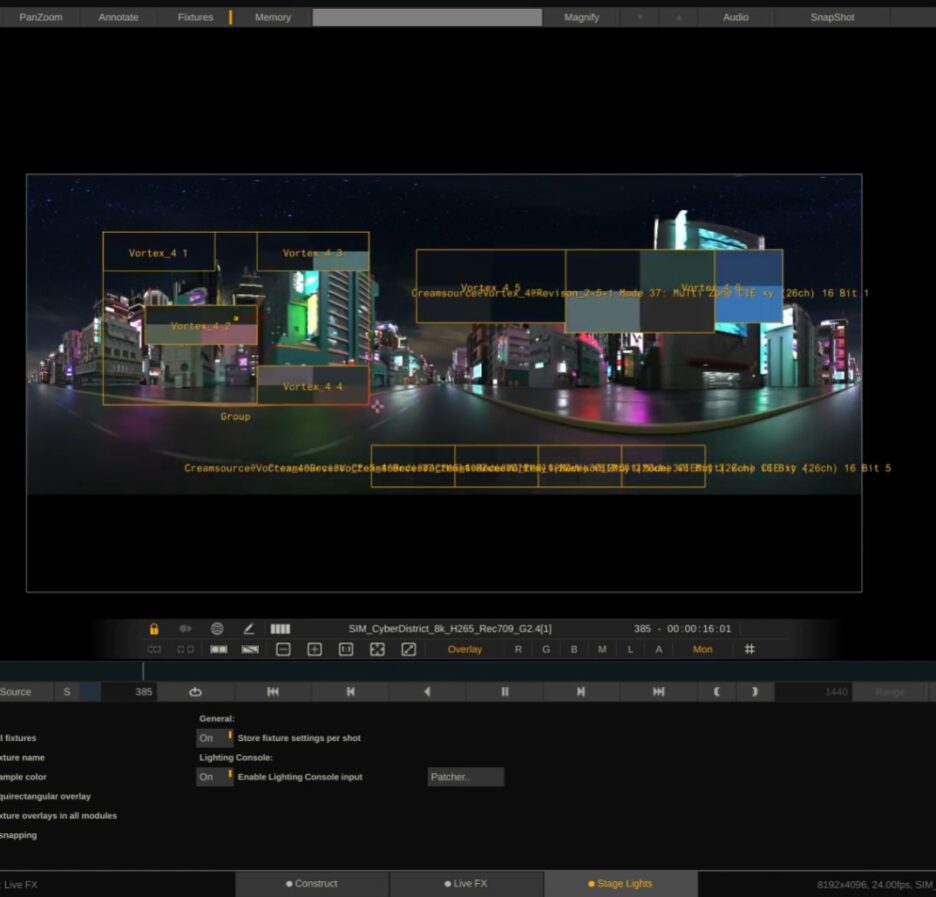
Task: Click the zoom out minus icon
Action: [283, 649]
